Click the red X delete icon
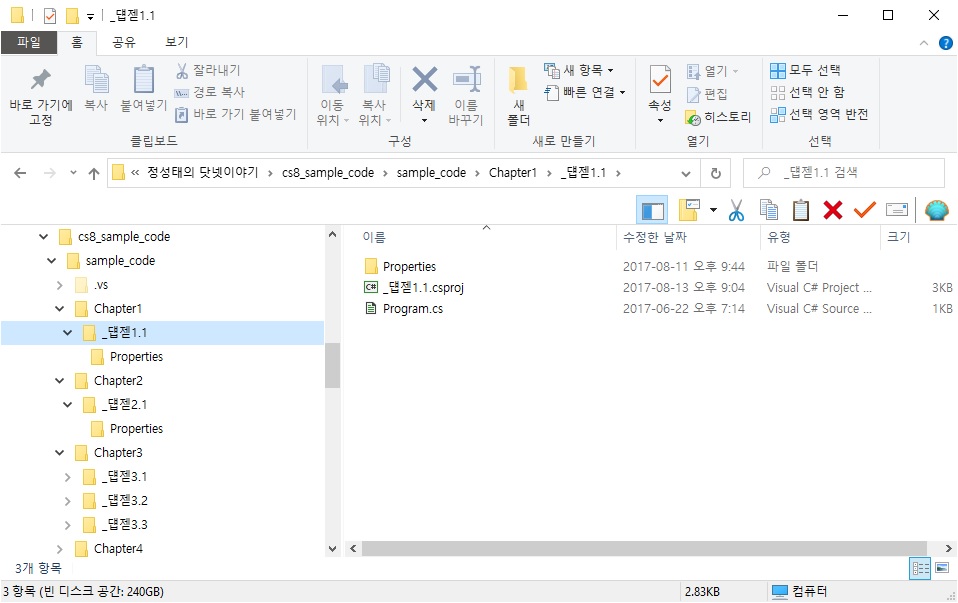Screen dimensions: 958x603 (832, 210)
